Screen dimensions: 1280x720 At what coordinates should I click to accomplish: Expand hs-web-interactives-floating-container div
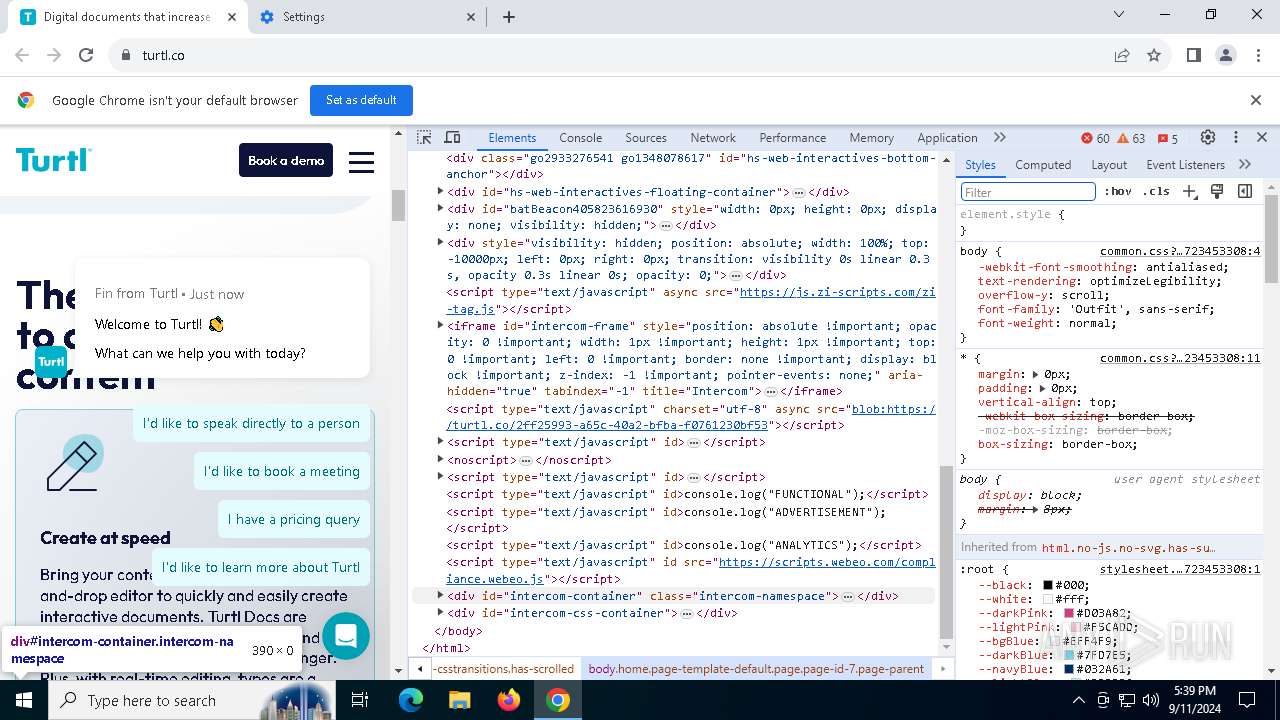[441, 192]
